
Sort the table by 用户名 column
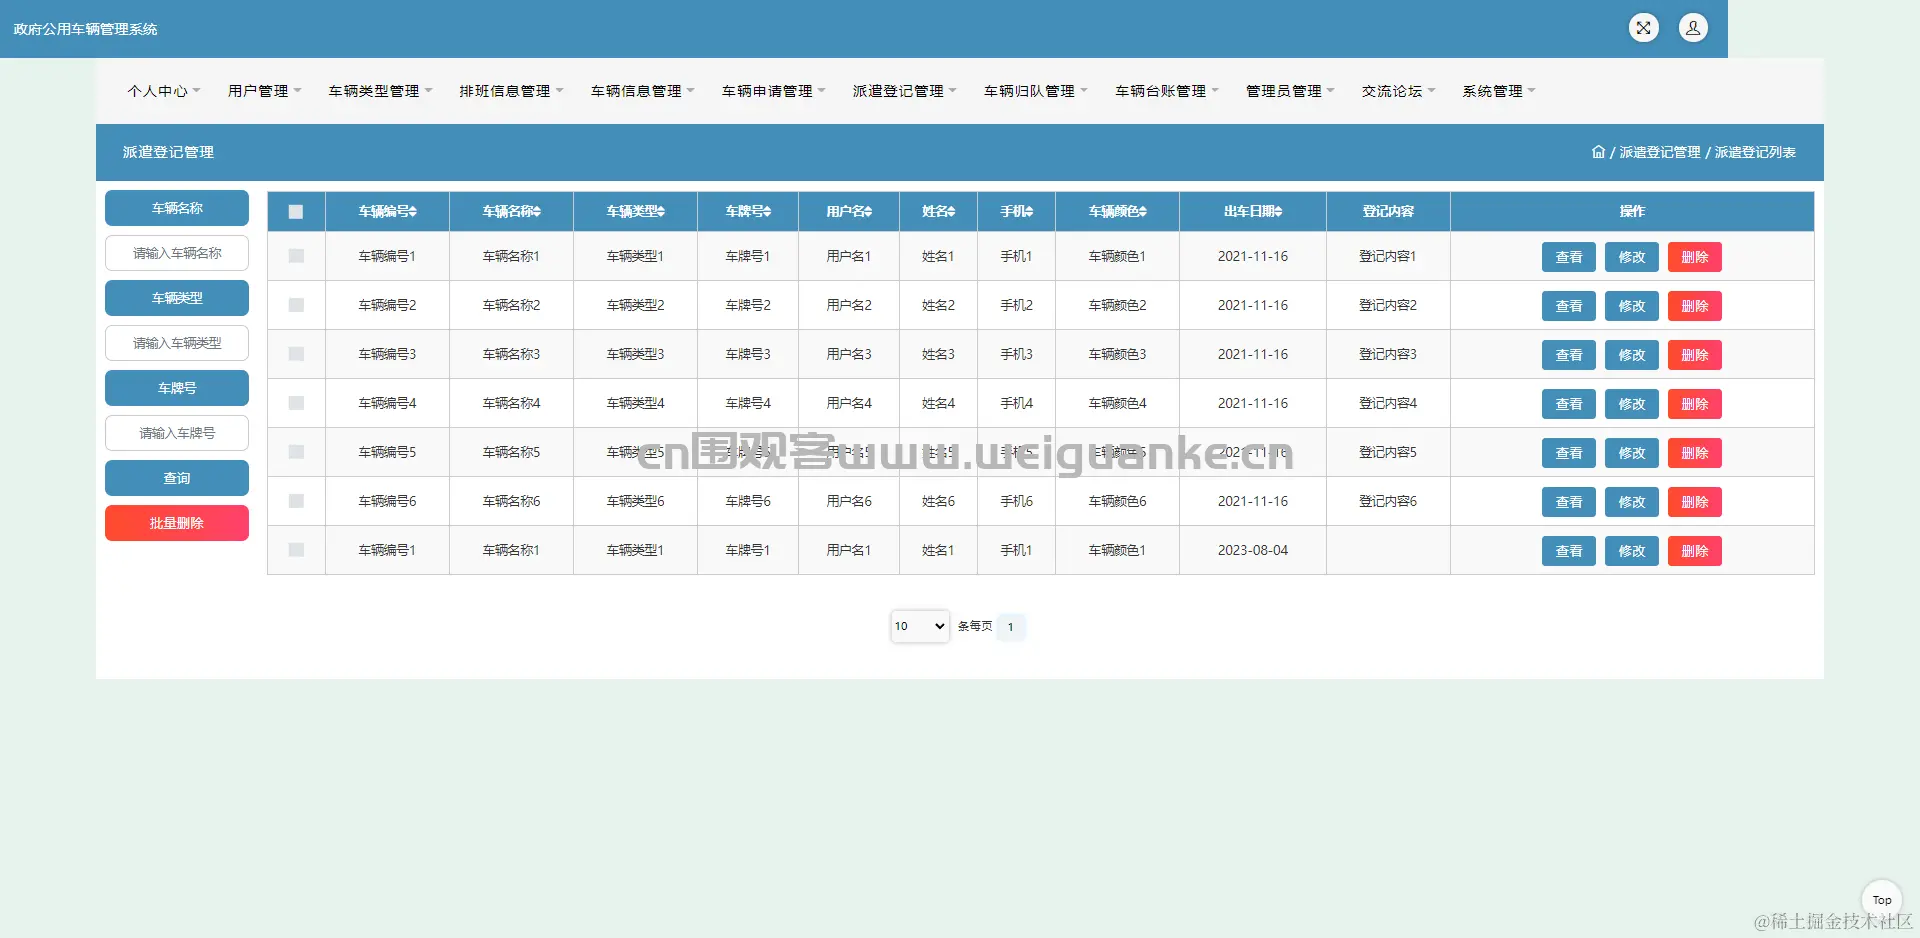click(849, 211)
